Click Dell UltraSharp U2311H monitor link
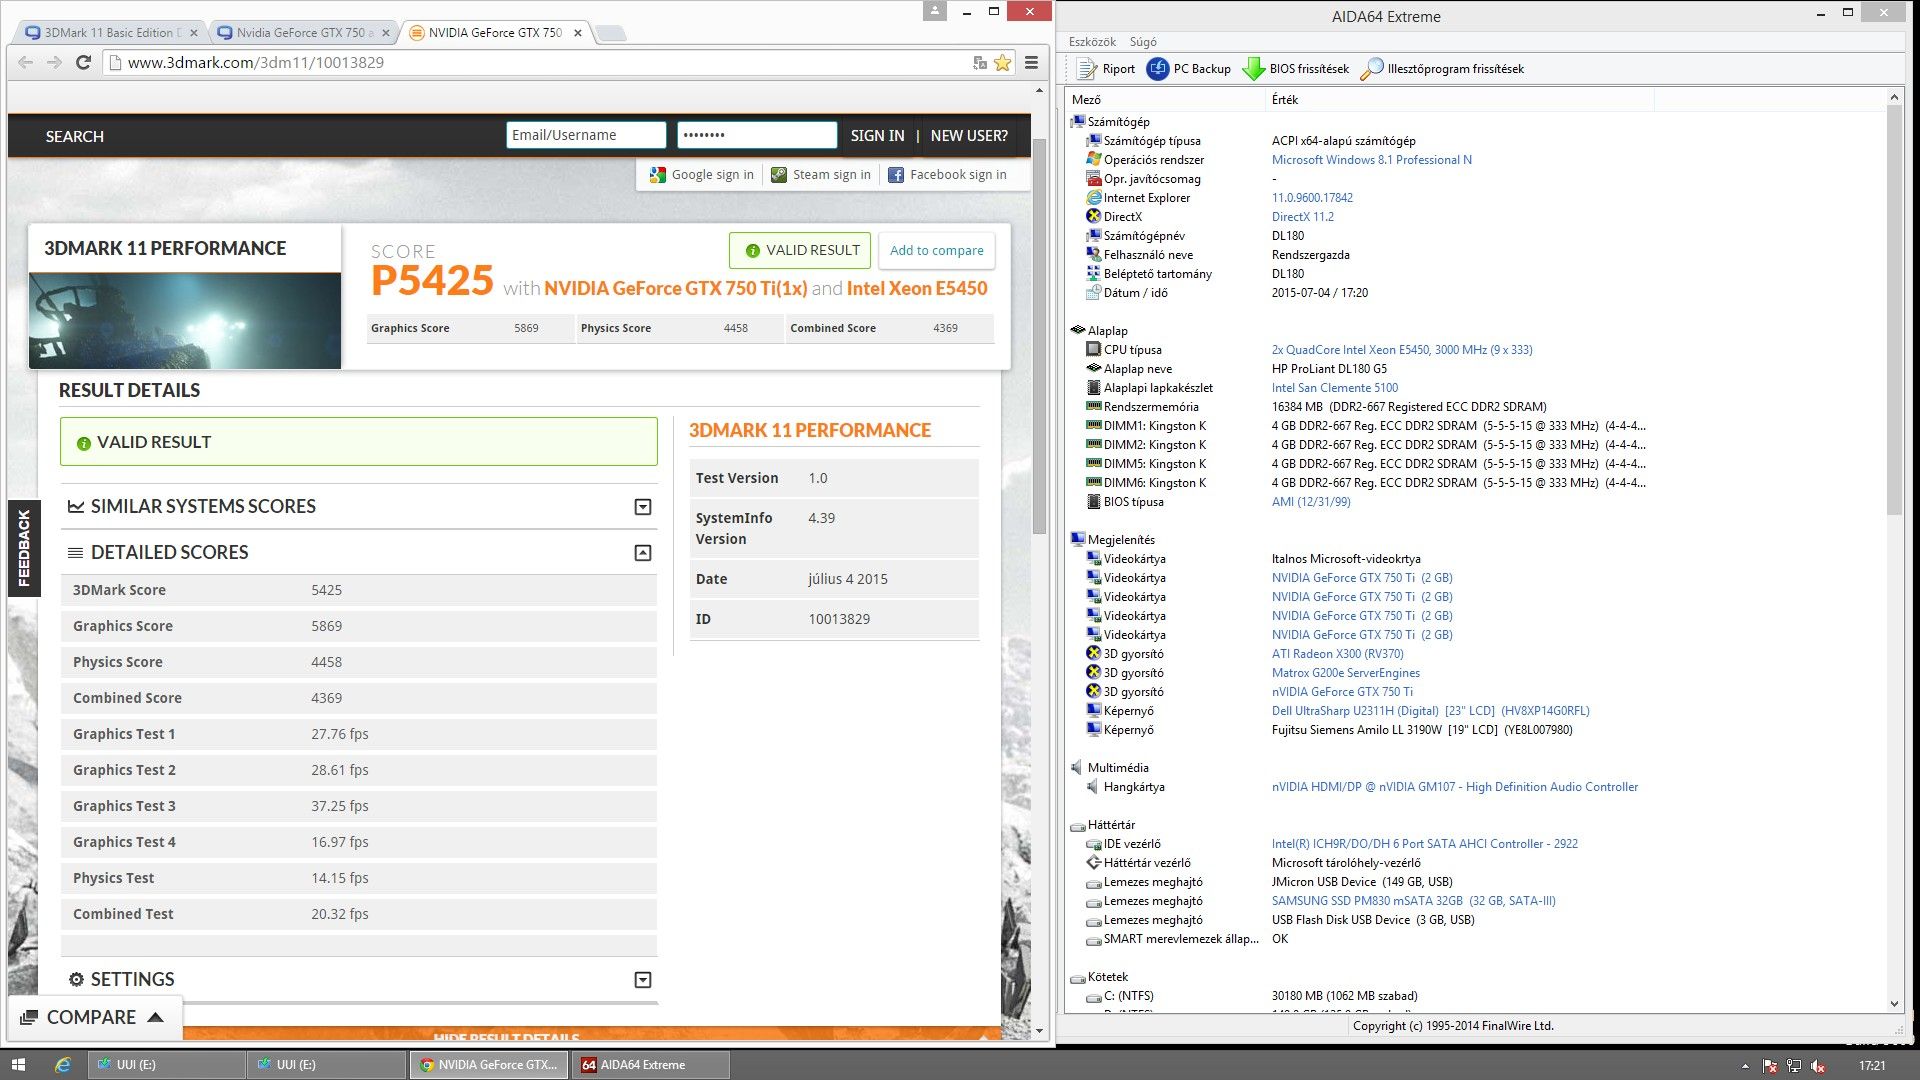This screenshot has width=1920, height=1080. click(x=1431, y=711)
